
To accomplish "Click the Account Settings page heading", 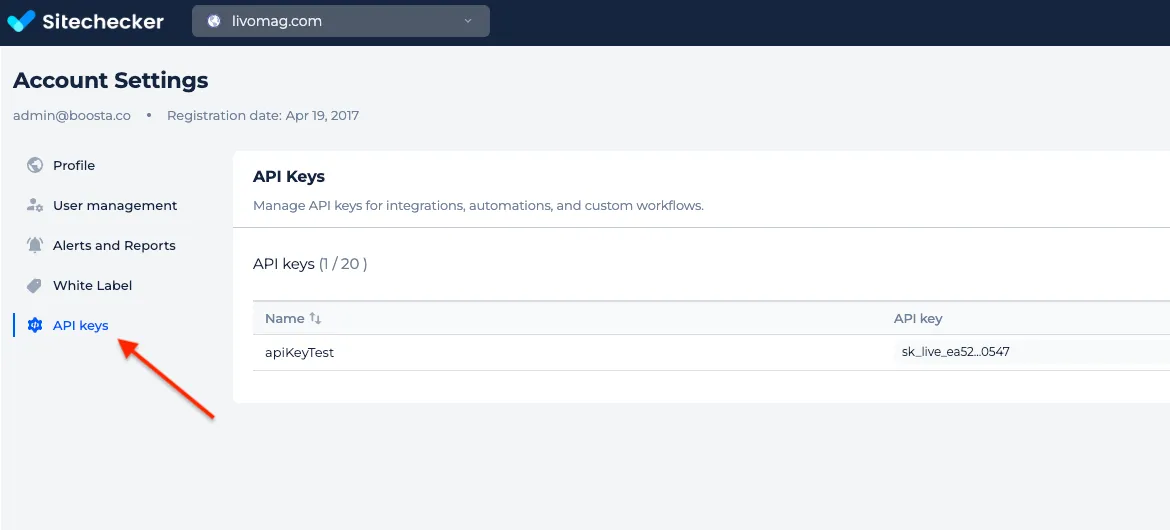I will pyautogui.click(x=110, y=81).
